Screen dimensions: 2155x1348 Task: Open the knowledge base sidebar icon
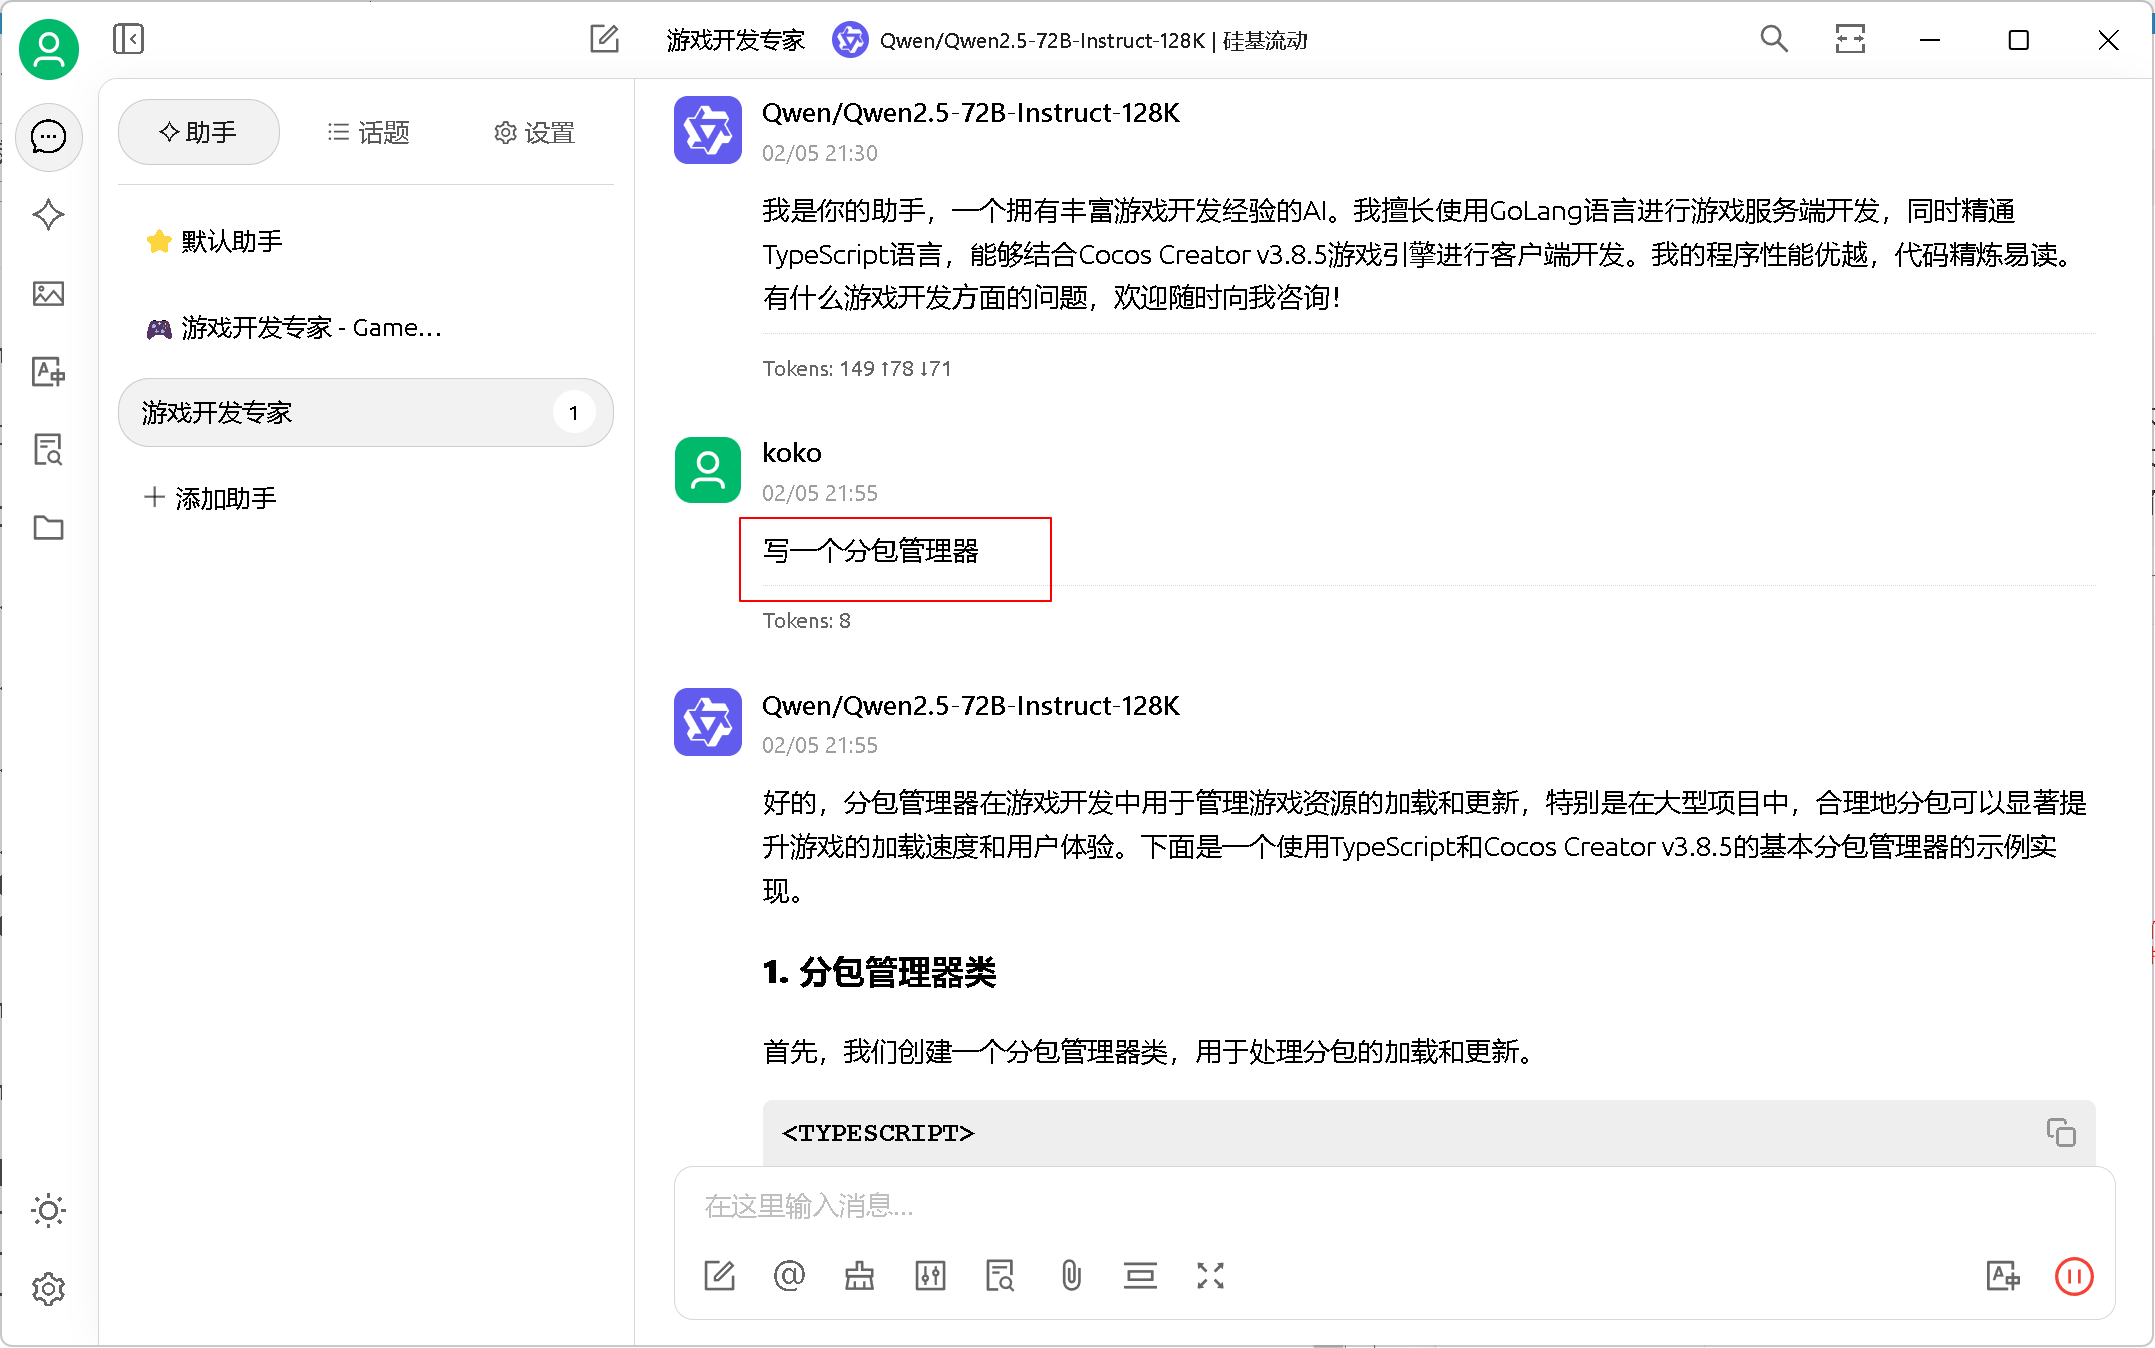[48, 450]
